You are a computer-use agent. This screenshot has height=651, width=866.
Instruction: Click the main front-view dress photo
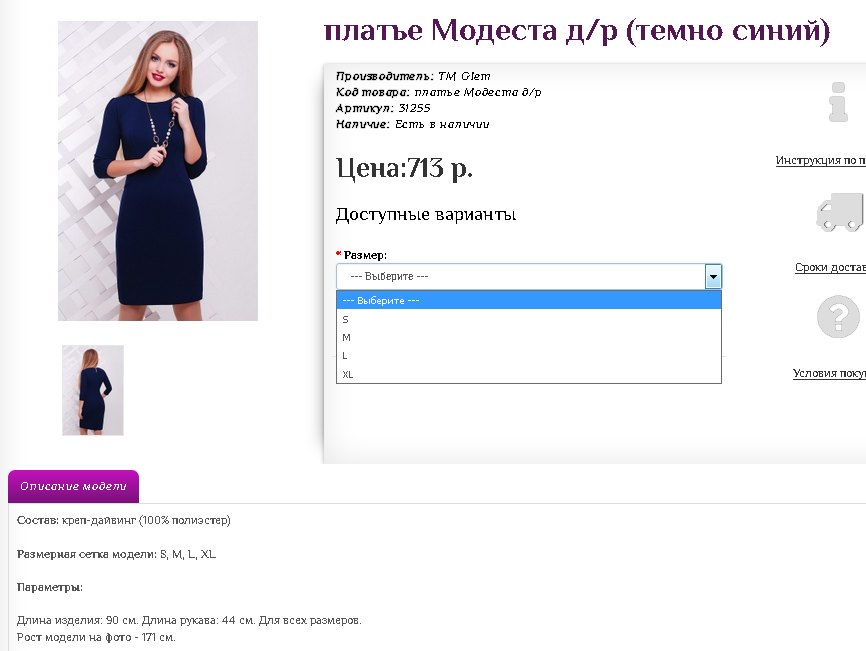coord(158,171)
